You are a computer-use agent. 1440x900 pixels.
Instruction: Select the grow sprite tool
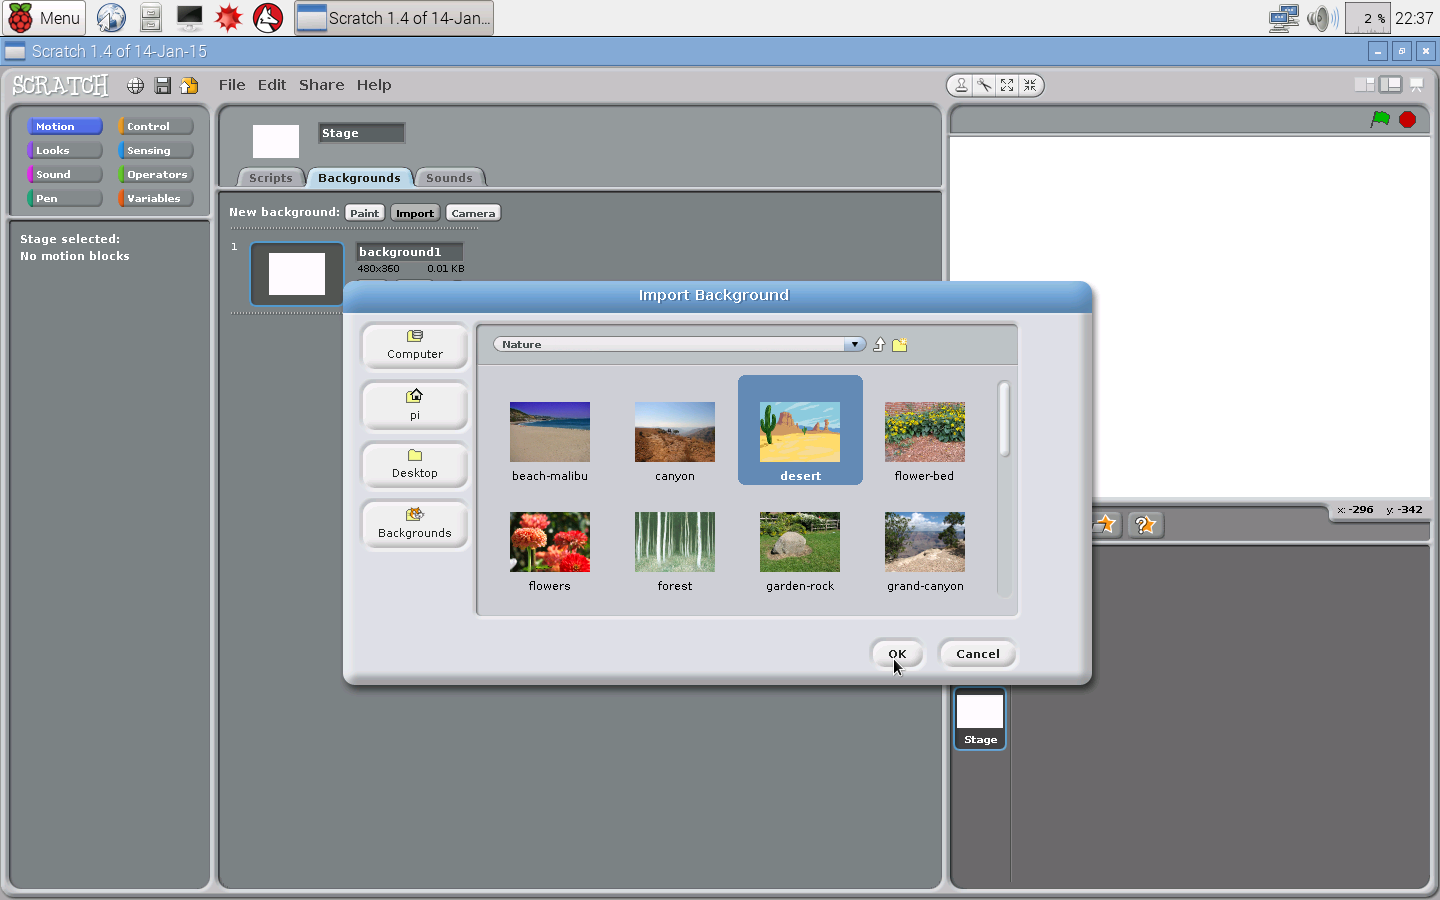coord(1007,85)
